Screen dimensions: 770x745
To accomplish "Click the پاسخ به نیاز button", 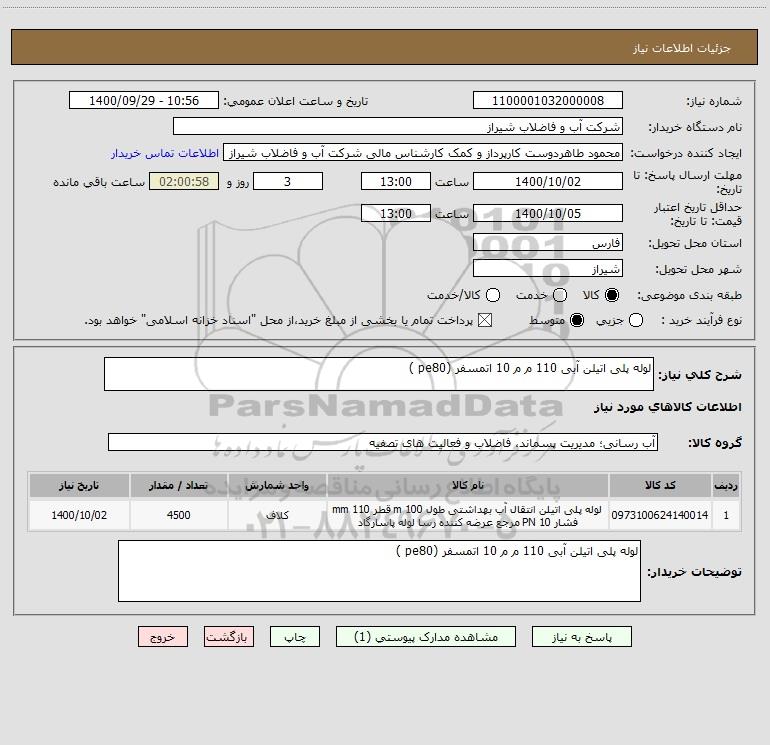I will (x=581, y=637).
